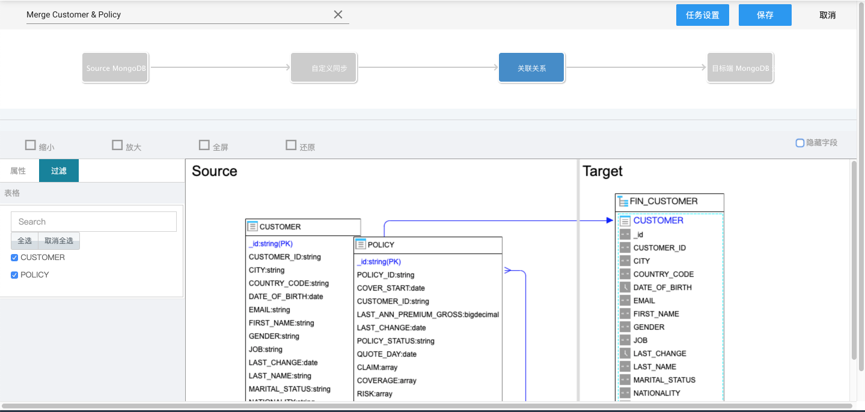Click field type icon beside Target EMAIL
The height and width of the screenshot is (412, 865).
pyautogui.click(x=625, y=301)
